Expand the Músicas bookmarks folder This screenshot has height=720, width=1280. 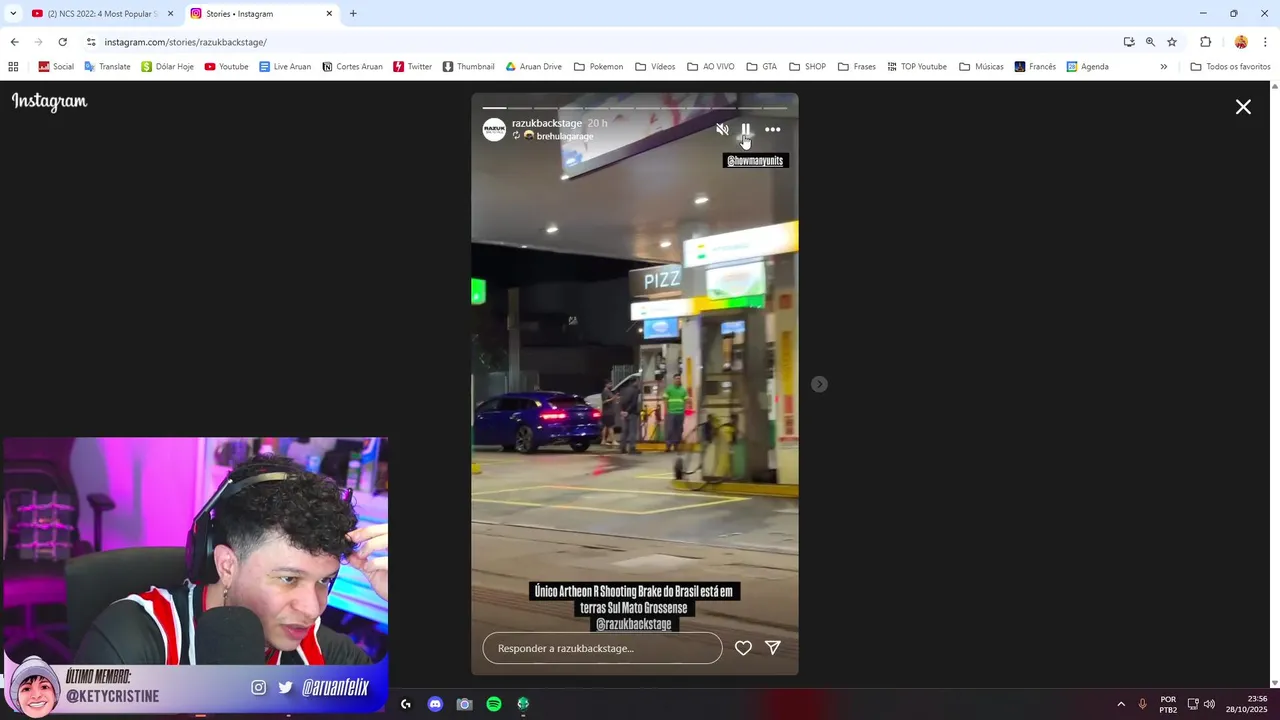[x=981, y=67]
